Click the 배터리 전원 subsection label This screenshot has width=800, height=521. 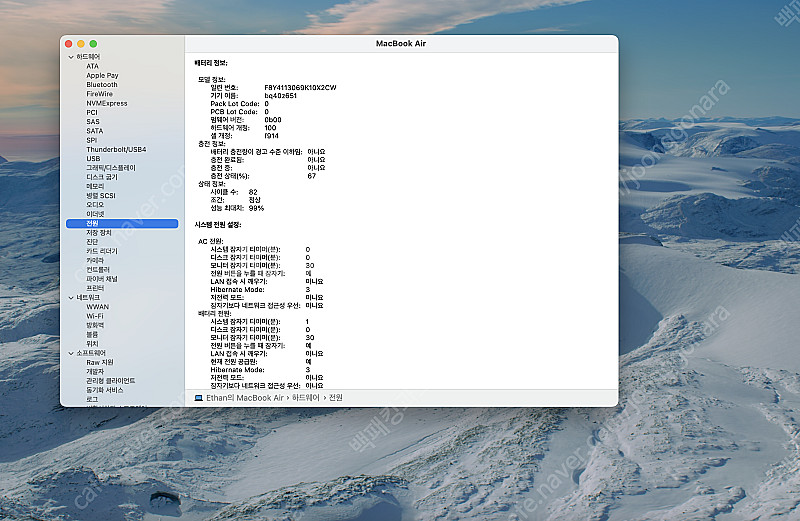pyautogui.click(x=214, y=314)
